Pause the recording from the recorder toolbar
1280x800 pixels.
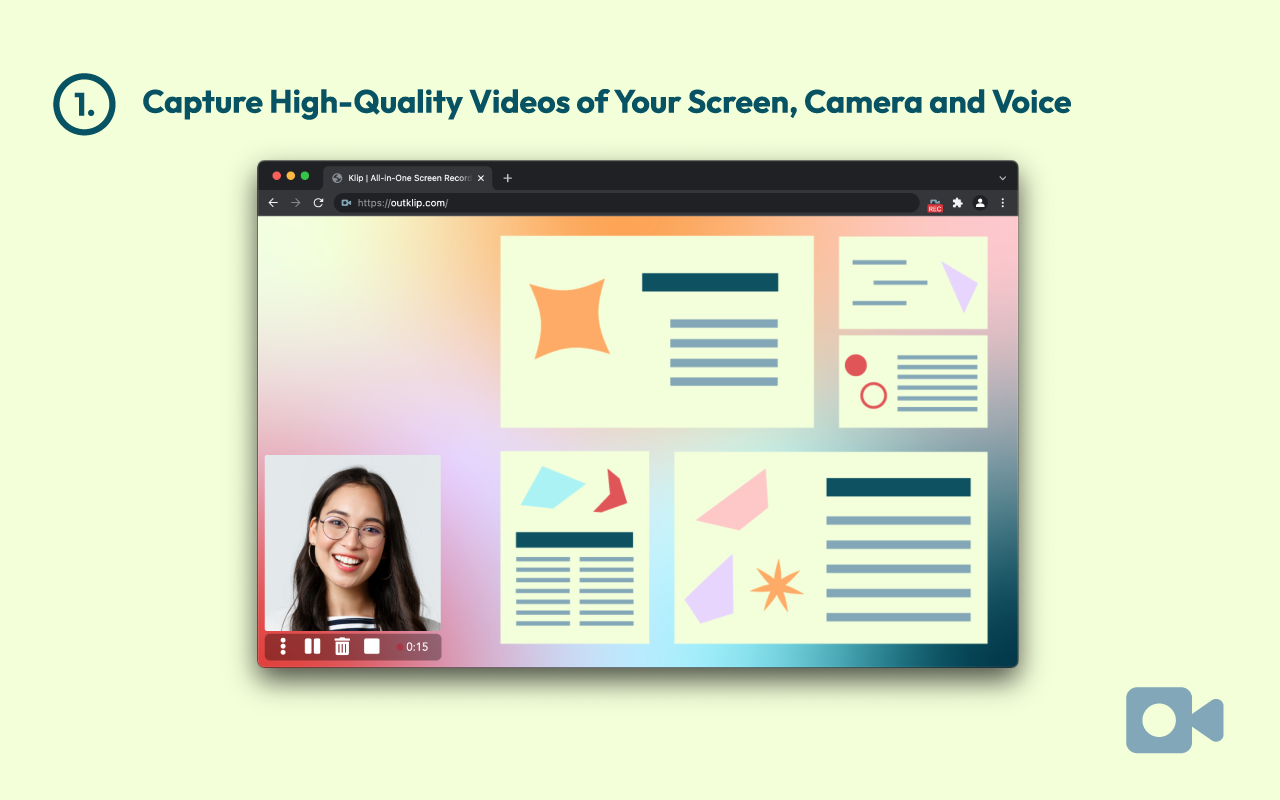[x=312, y=646]
